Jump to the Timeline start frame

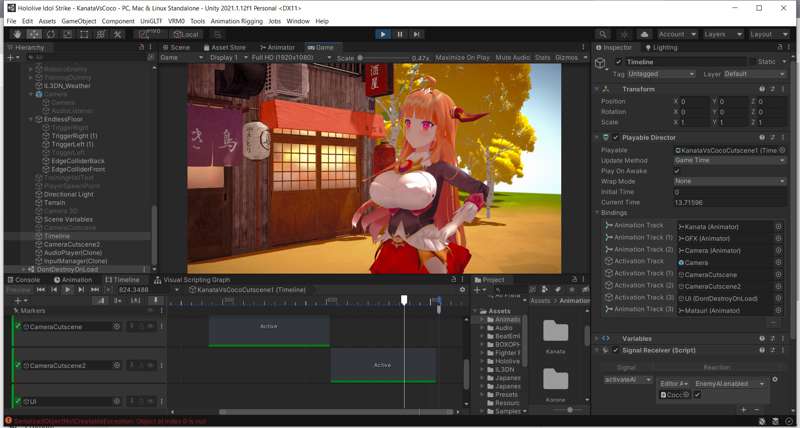(40, 290)
